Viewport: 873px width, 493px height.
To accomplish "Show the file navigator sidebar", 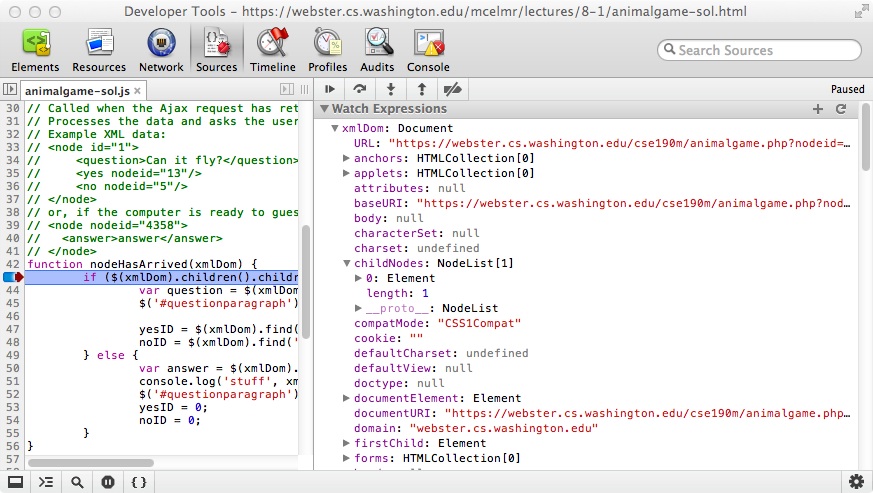I will point(9,89).
